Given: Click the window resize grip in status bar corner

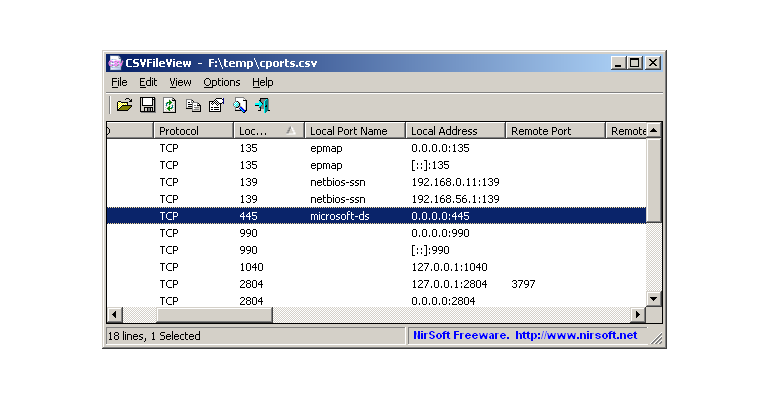Looking at the screenshot, I should (x=656, y=338).
